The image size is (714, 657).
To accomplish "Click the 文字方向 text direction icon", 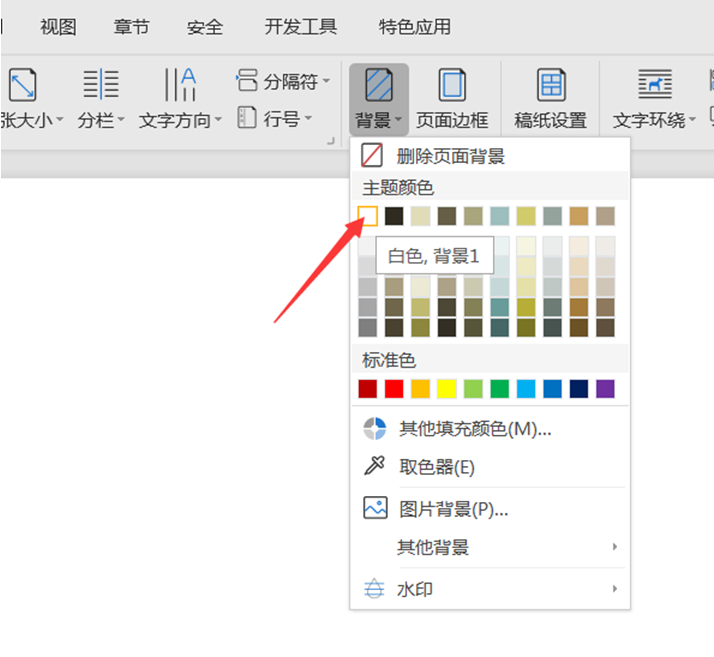I will tap(180, 84).
